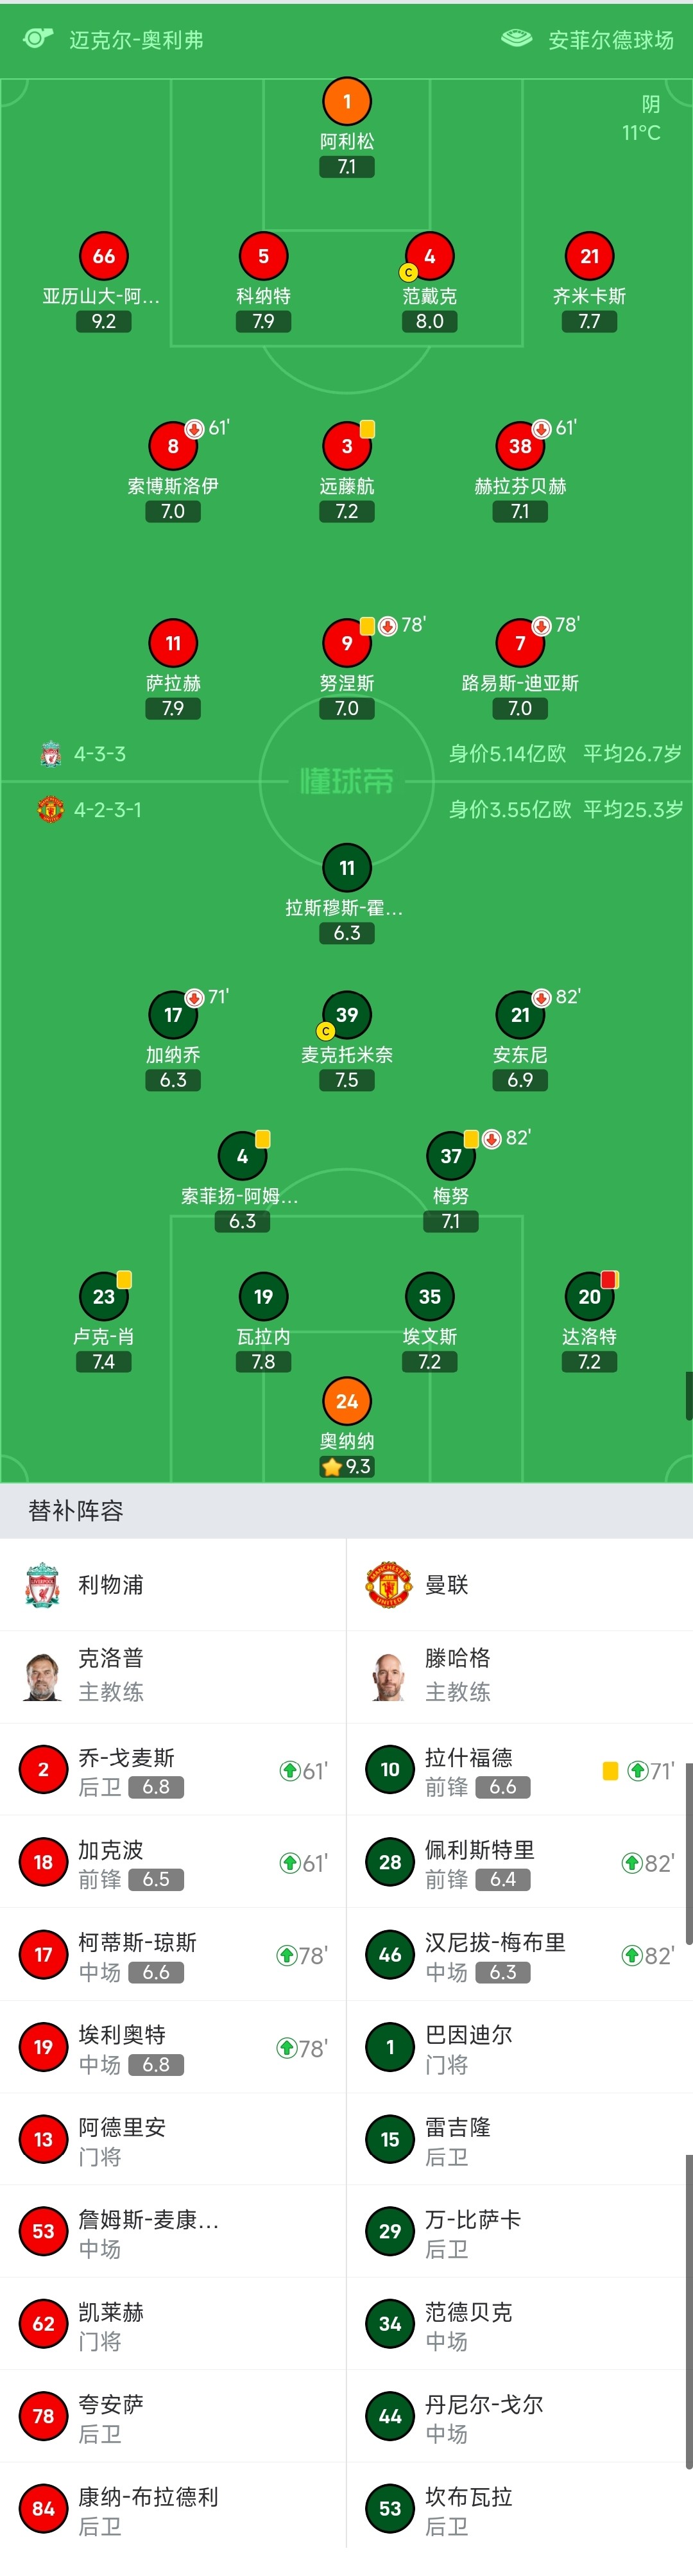The height and width of the screenshot is (2576, 693).
Task: Click the Manchester United crest beside 4-2-3-1
Action: pyautogui.click(x=50, y=809)
